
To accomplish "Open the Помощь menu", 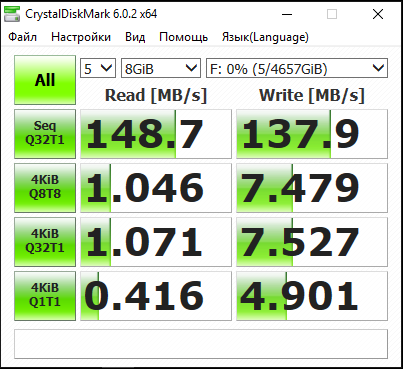I will [x=183, y=37].
